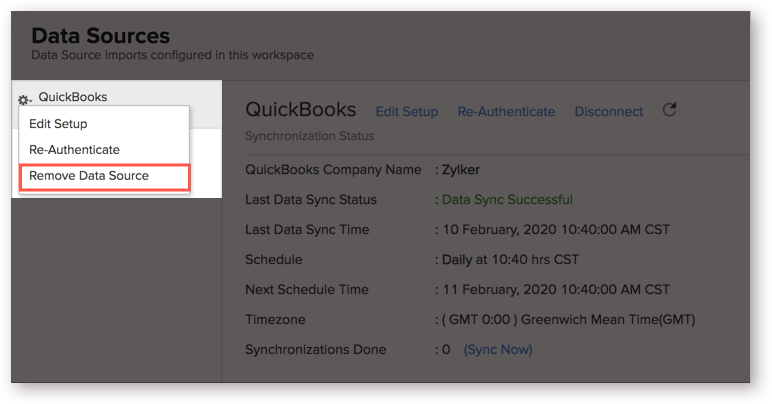Click the Data Sync Successful status text
The width and height of the screenshot is (772, 404).
[x=507, y=199]
